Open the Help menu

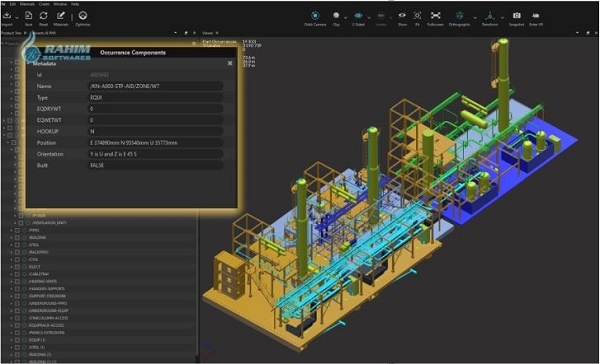75,4
